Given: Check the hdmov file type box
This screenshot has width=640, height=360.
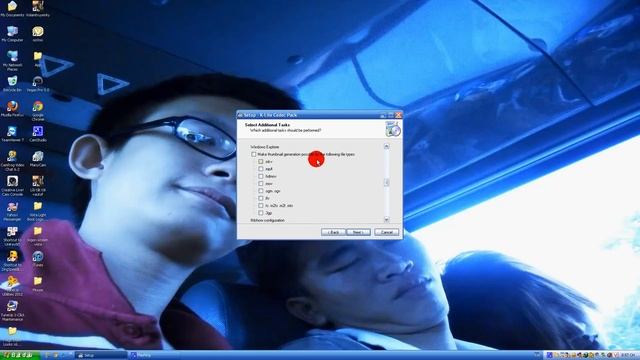Looking at the screenshot, I should tap(261, 176).
